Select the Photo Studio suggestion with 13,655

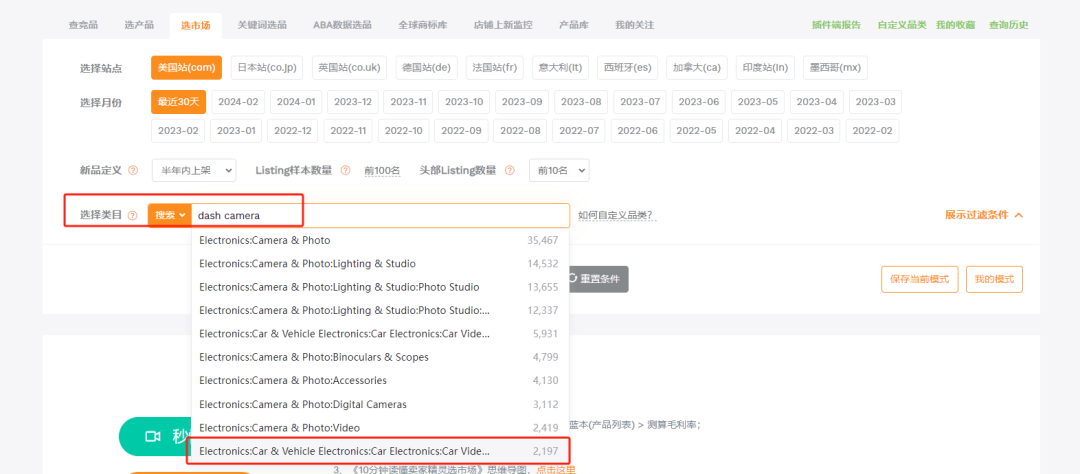pyautogui.click(x=380, y=287)
